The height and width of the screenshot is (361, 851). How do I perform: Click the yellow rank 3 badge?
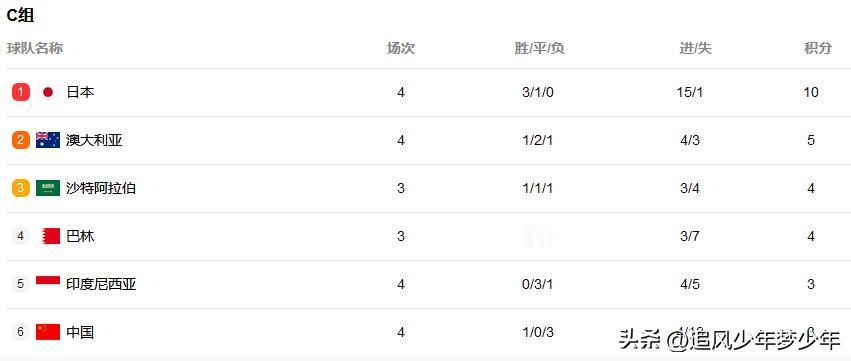click(21, 188)
